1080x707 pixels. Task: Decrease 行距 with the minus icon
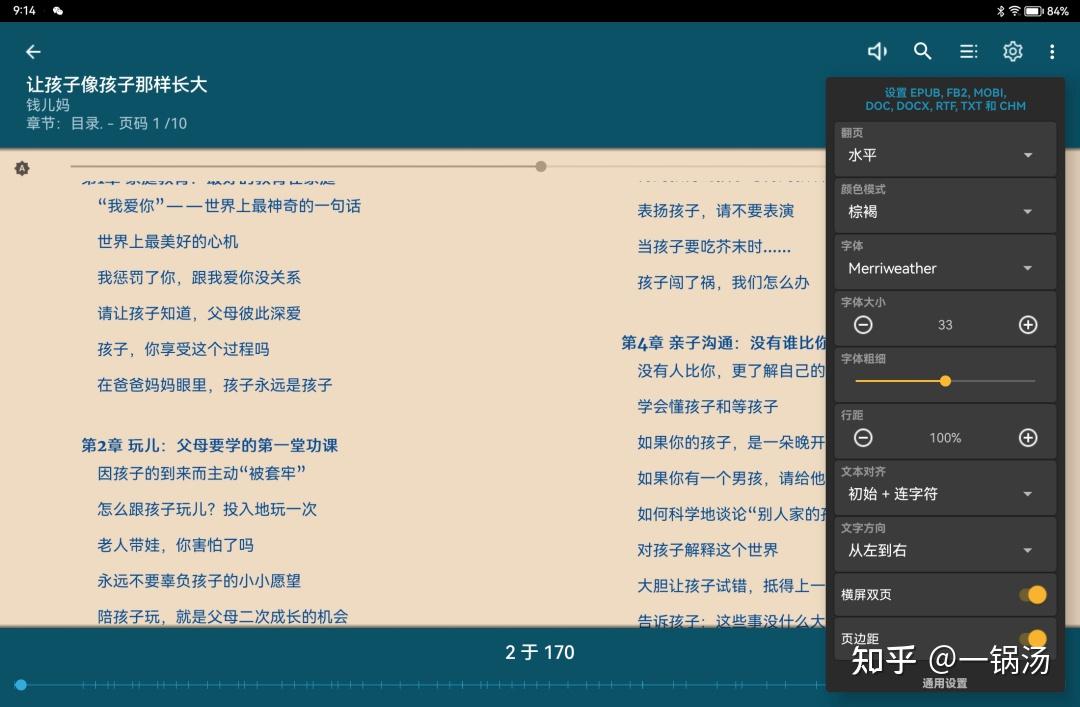tap(863, 437)
